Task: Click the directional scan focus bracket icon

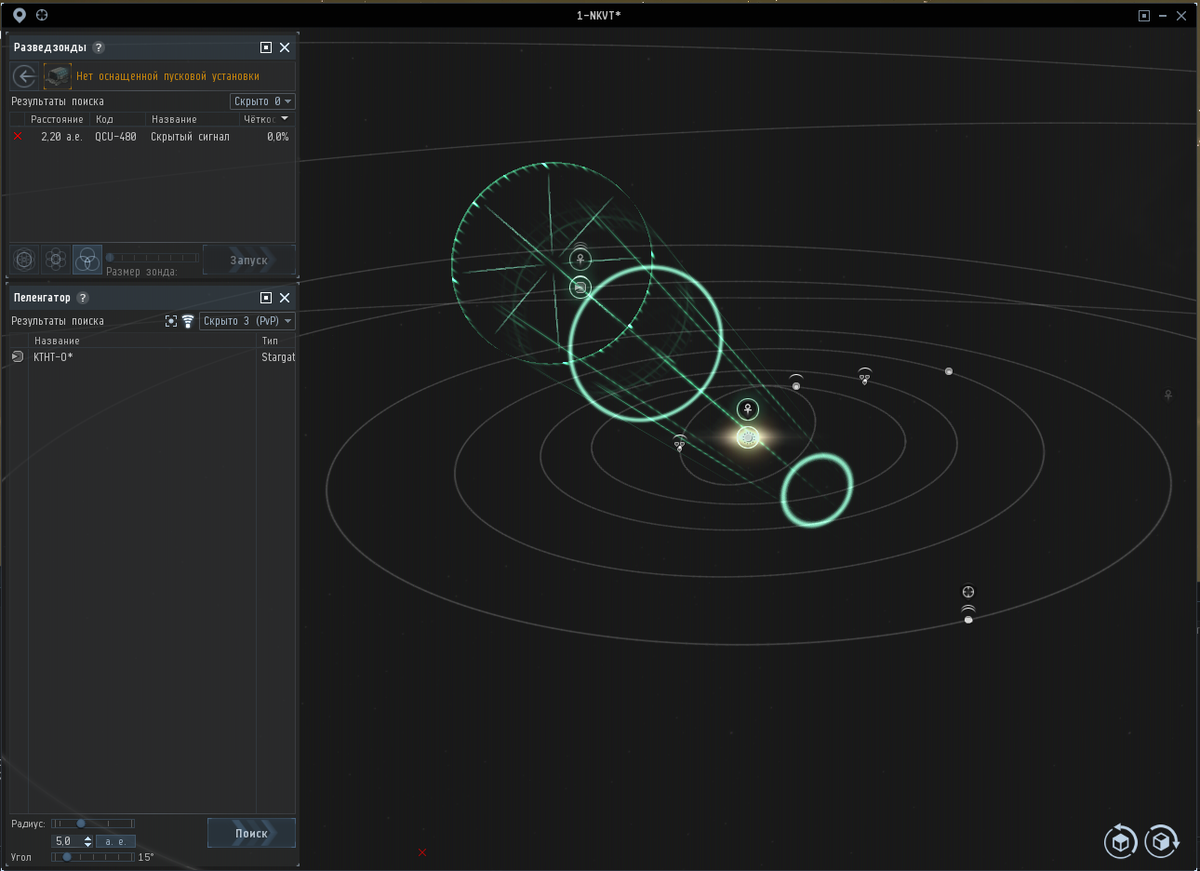Action: pos(171,321)
